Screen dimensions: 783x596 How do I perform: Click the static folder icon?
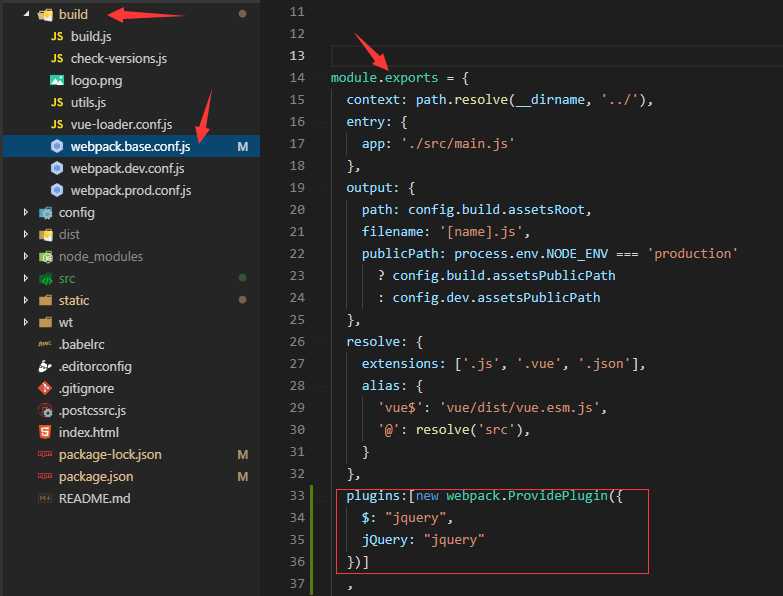click(x=45, y=300)
